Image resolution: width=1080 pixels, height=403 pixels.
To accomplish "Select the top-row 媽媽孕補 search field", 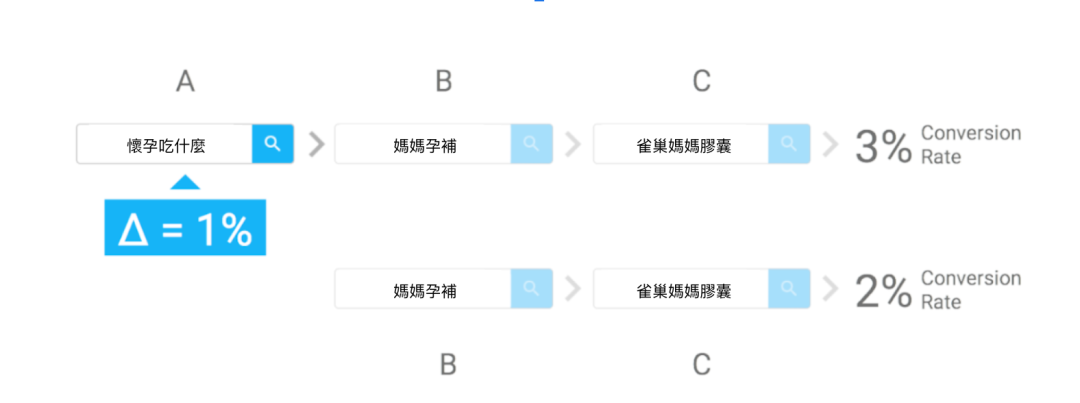I will (424, 145).
